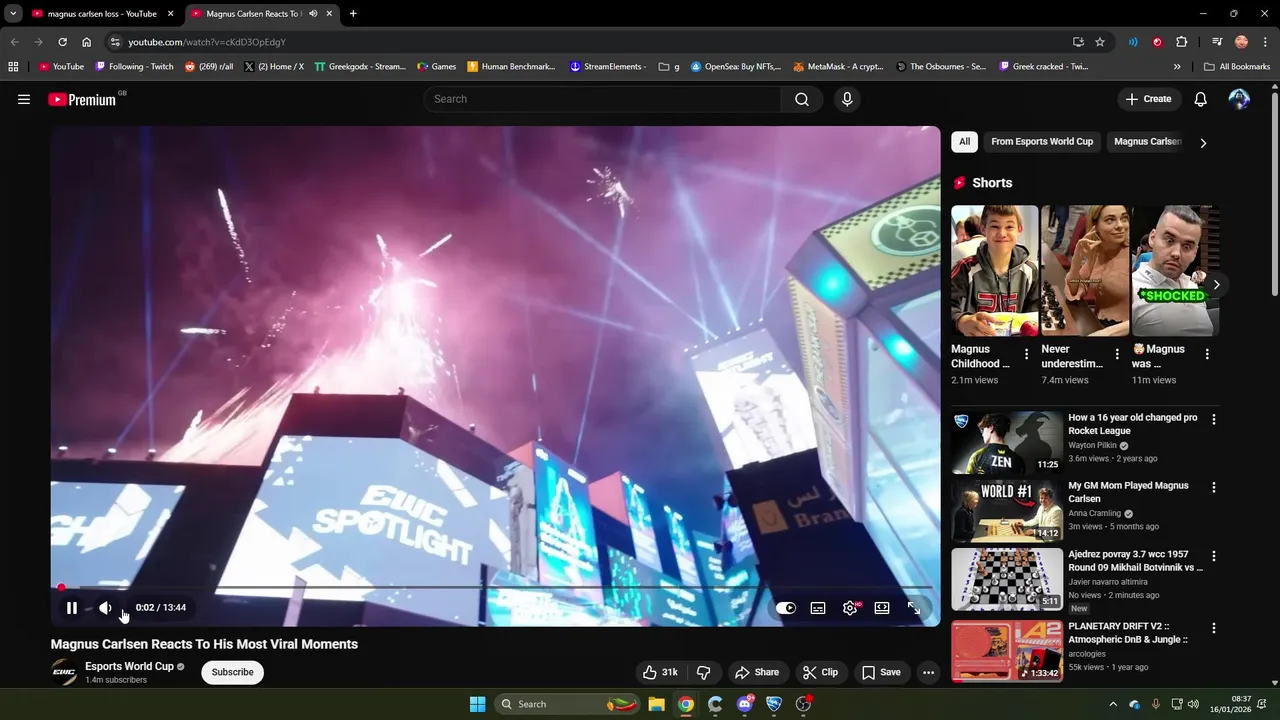
Task: Open YouTube notifications bell
Action: 1201,99
